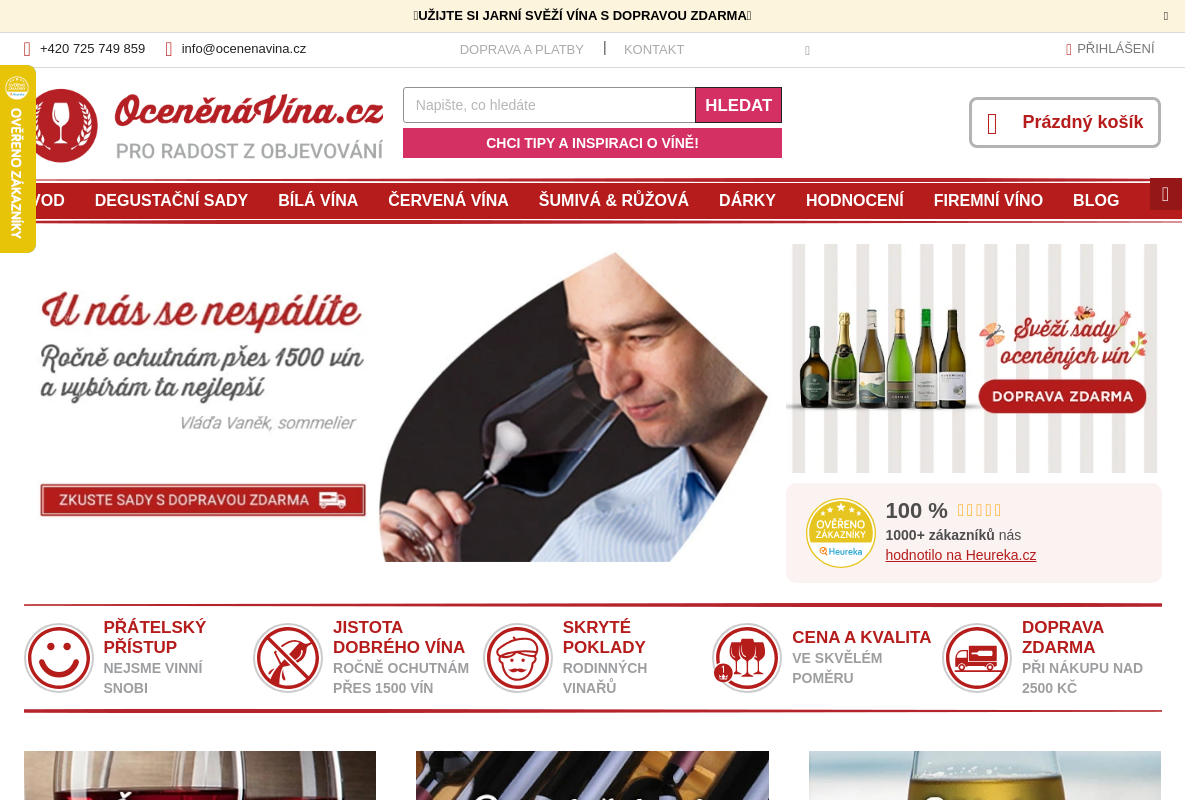Click the Jistota dobrého vína bottle icon
This screenshot has width=1200, height=800.
click(288, 658)
